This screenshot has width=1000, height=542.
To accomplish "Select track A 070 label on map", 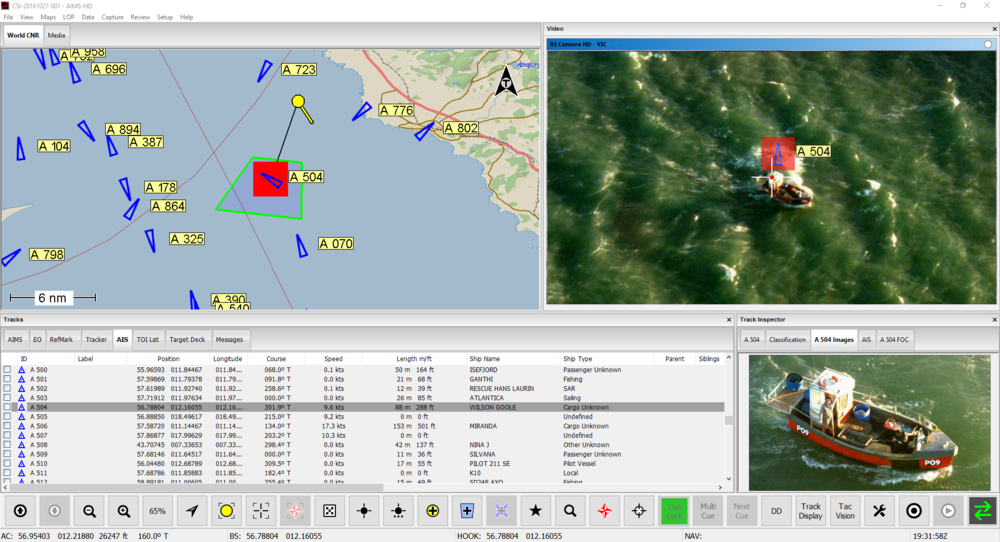I will tap(335, 244).
